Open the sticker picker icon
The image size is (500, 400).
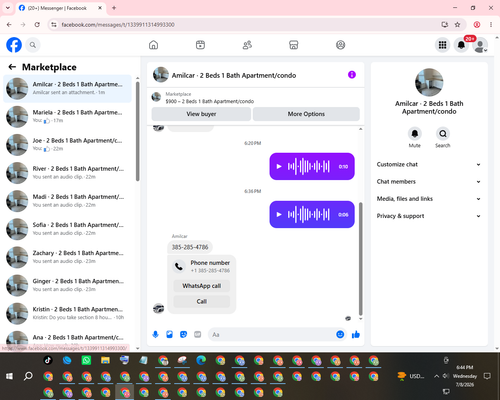[183, 334]
